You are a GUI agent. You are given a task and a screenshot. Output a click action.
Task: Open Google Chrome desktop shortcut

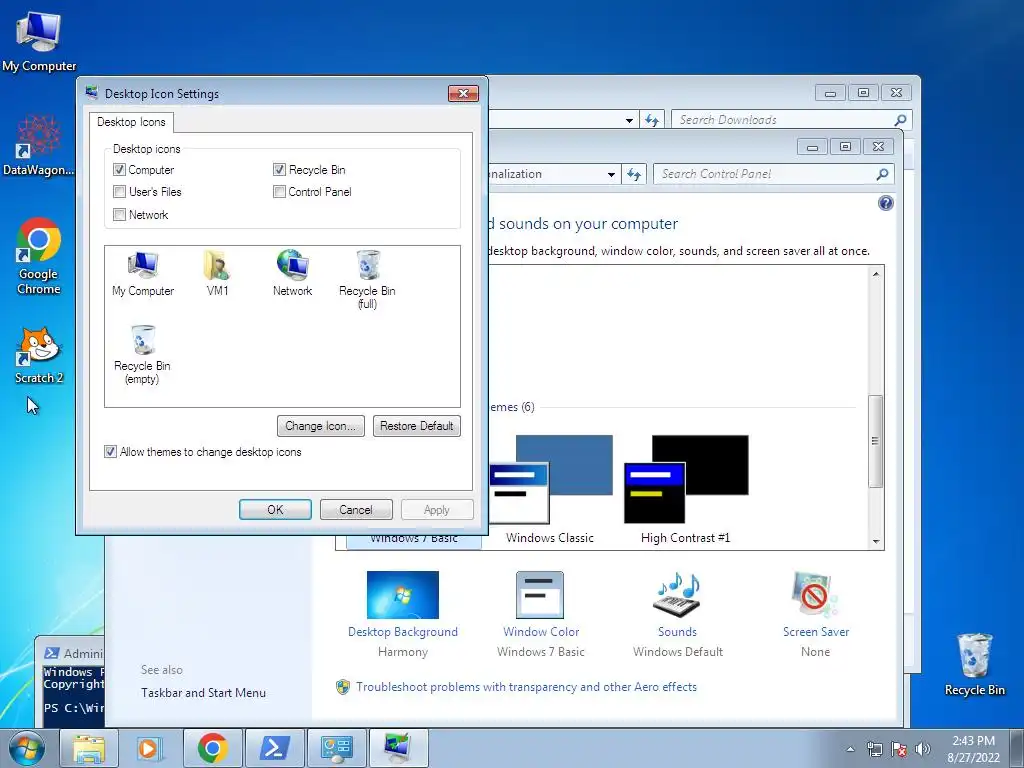point(39,257)
